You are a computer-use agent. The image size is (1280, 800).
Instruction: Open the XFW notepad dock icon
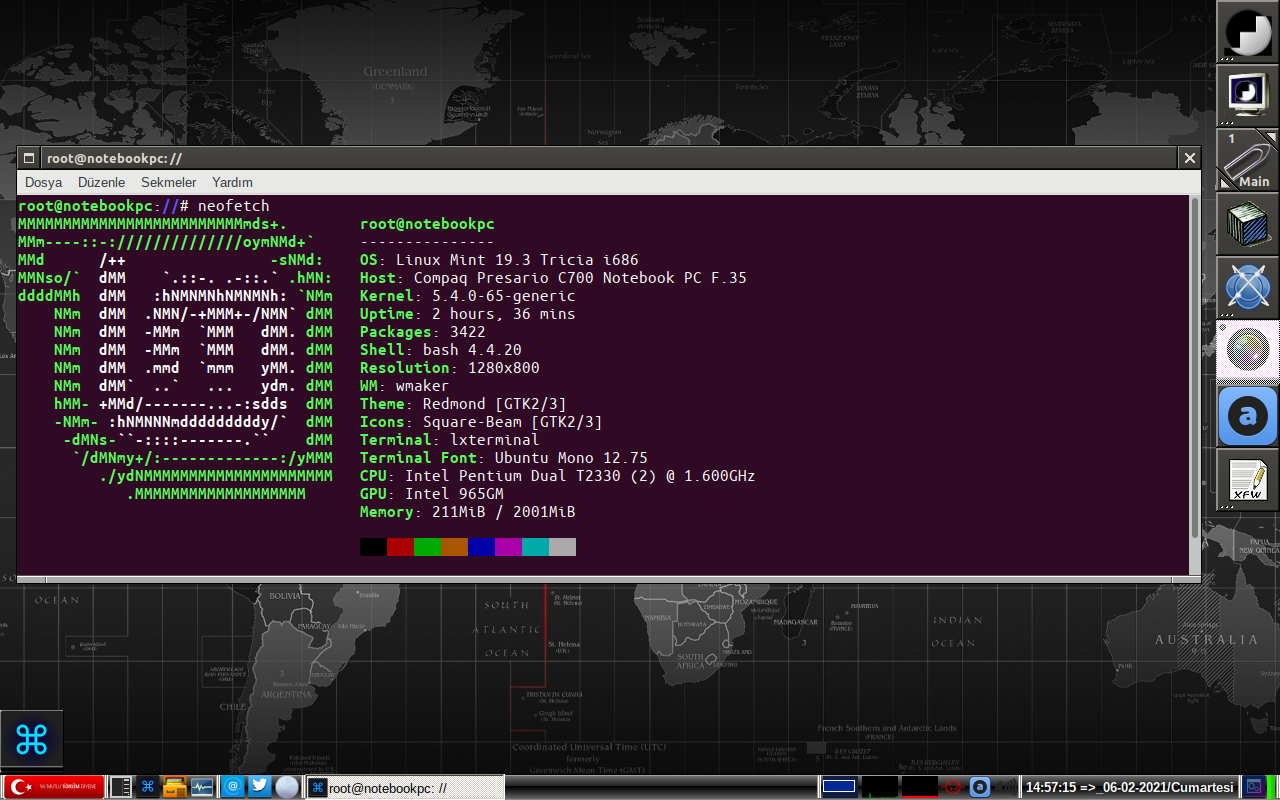(x=1248, y=480)
